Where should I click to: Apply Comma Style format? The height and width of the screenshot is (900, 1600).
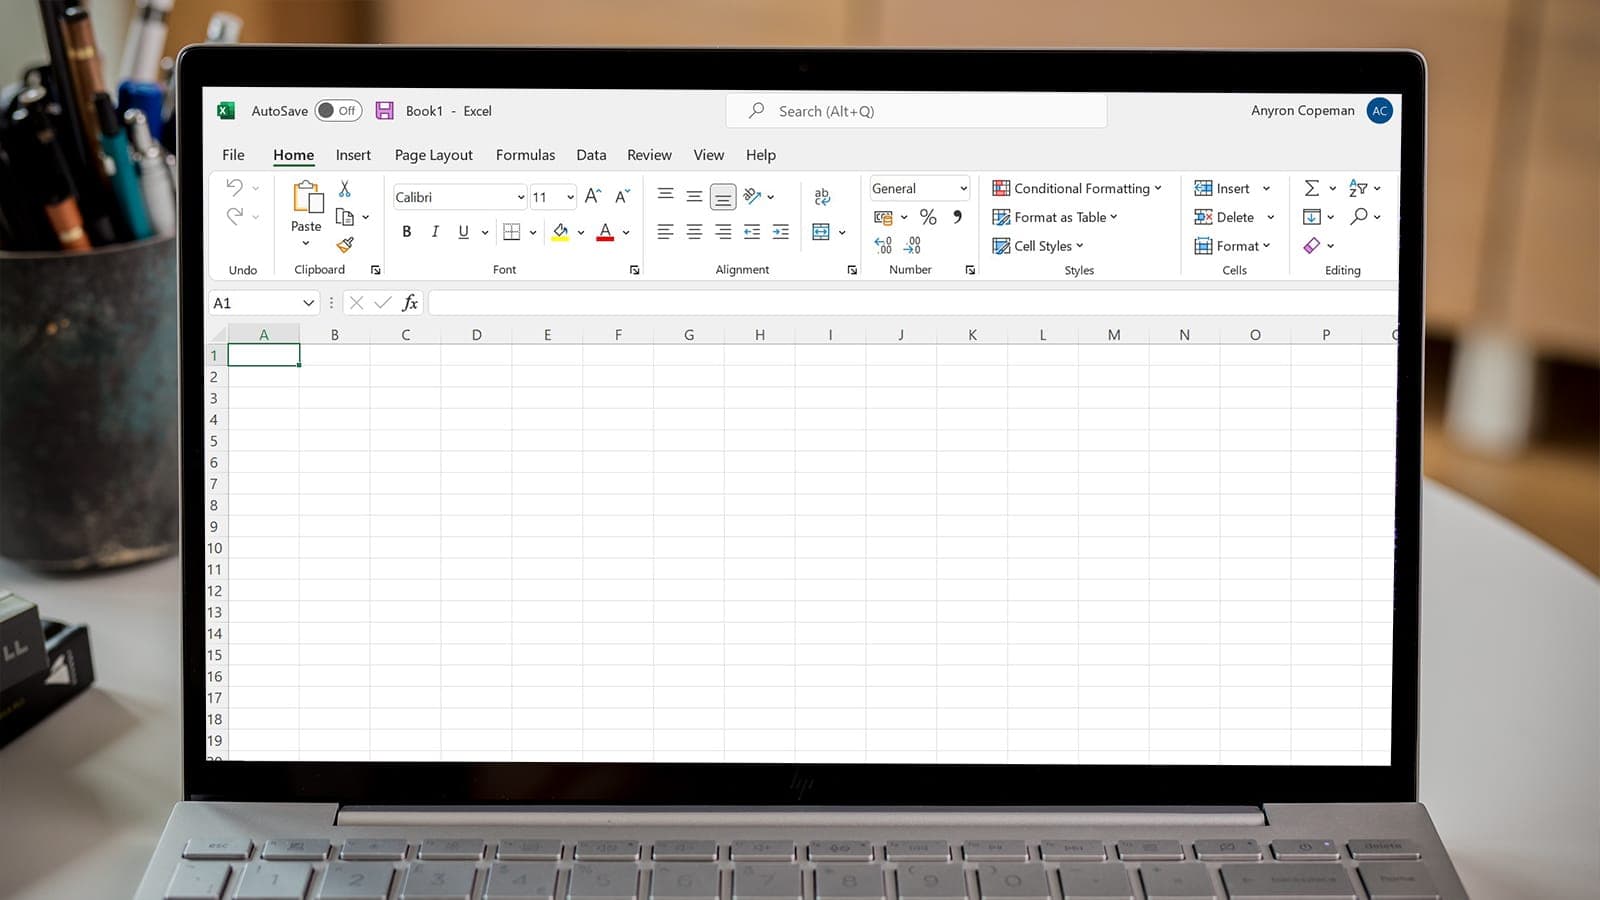tap(958, 217)
